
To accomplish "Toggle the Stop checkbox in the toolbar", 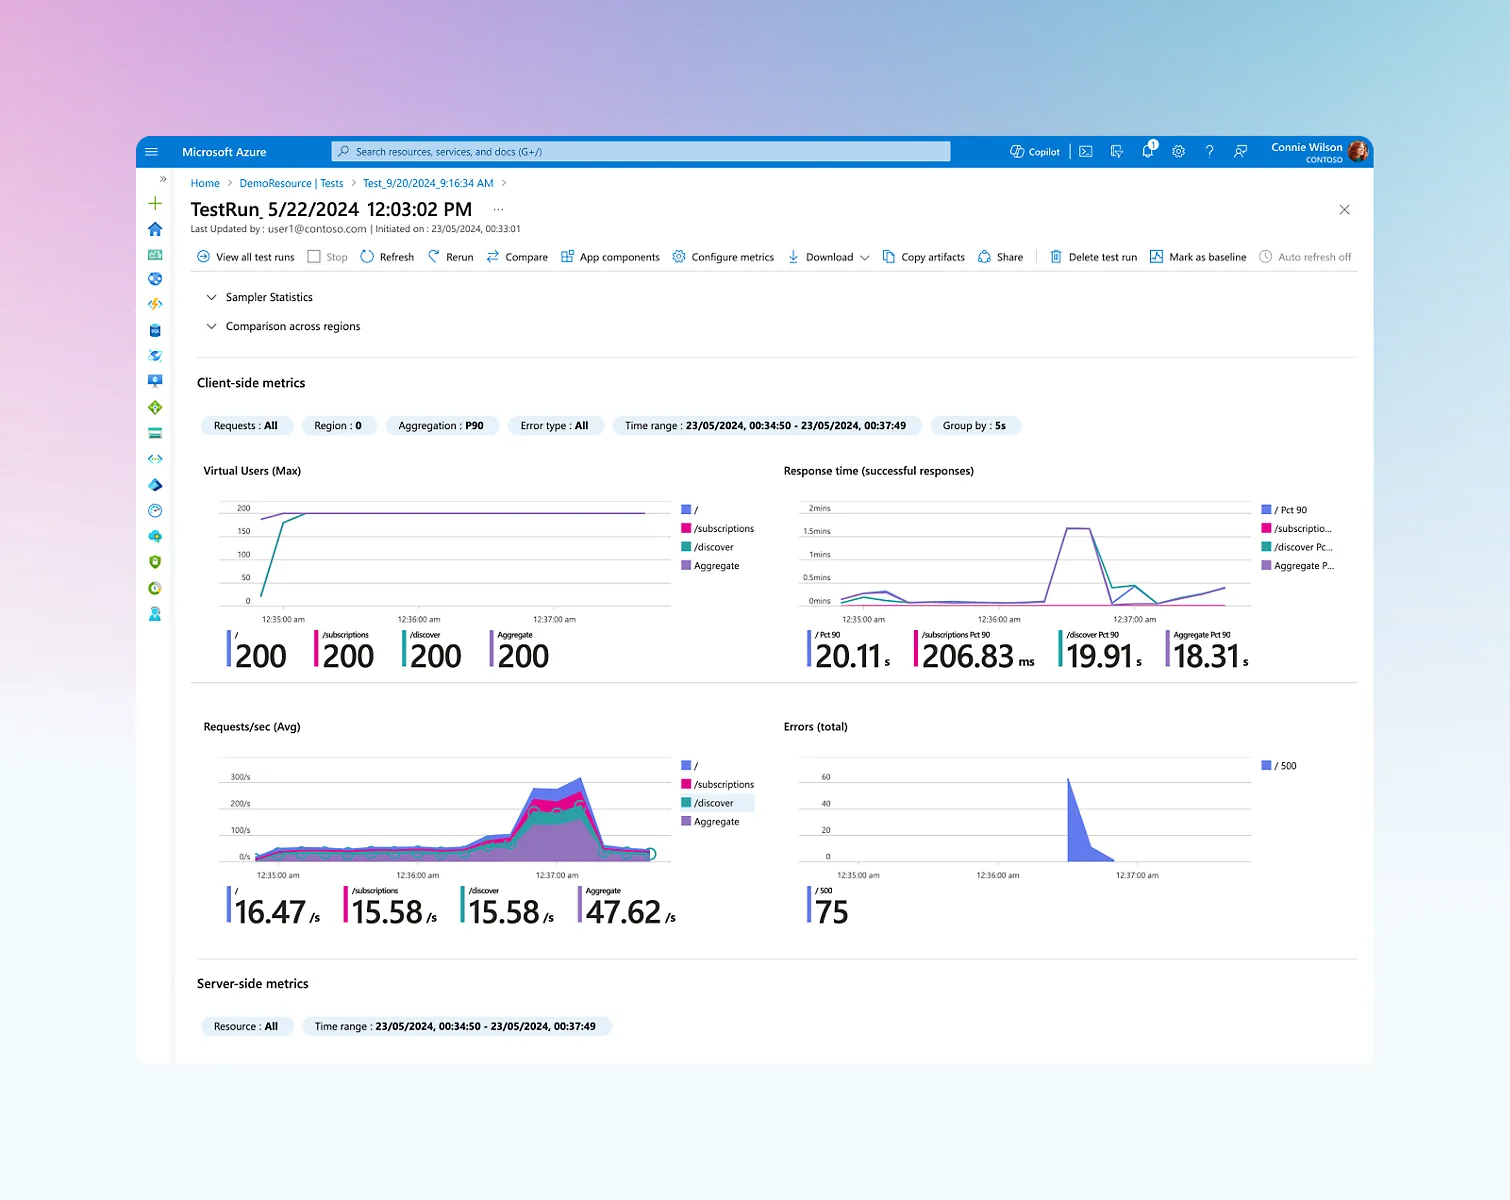I will point(314,257).
